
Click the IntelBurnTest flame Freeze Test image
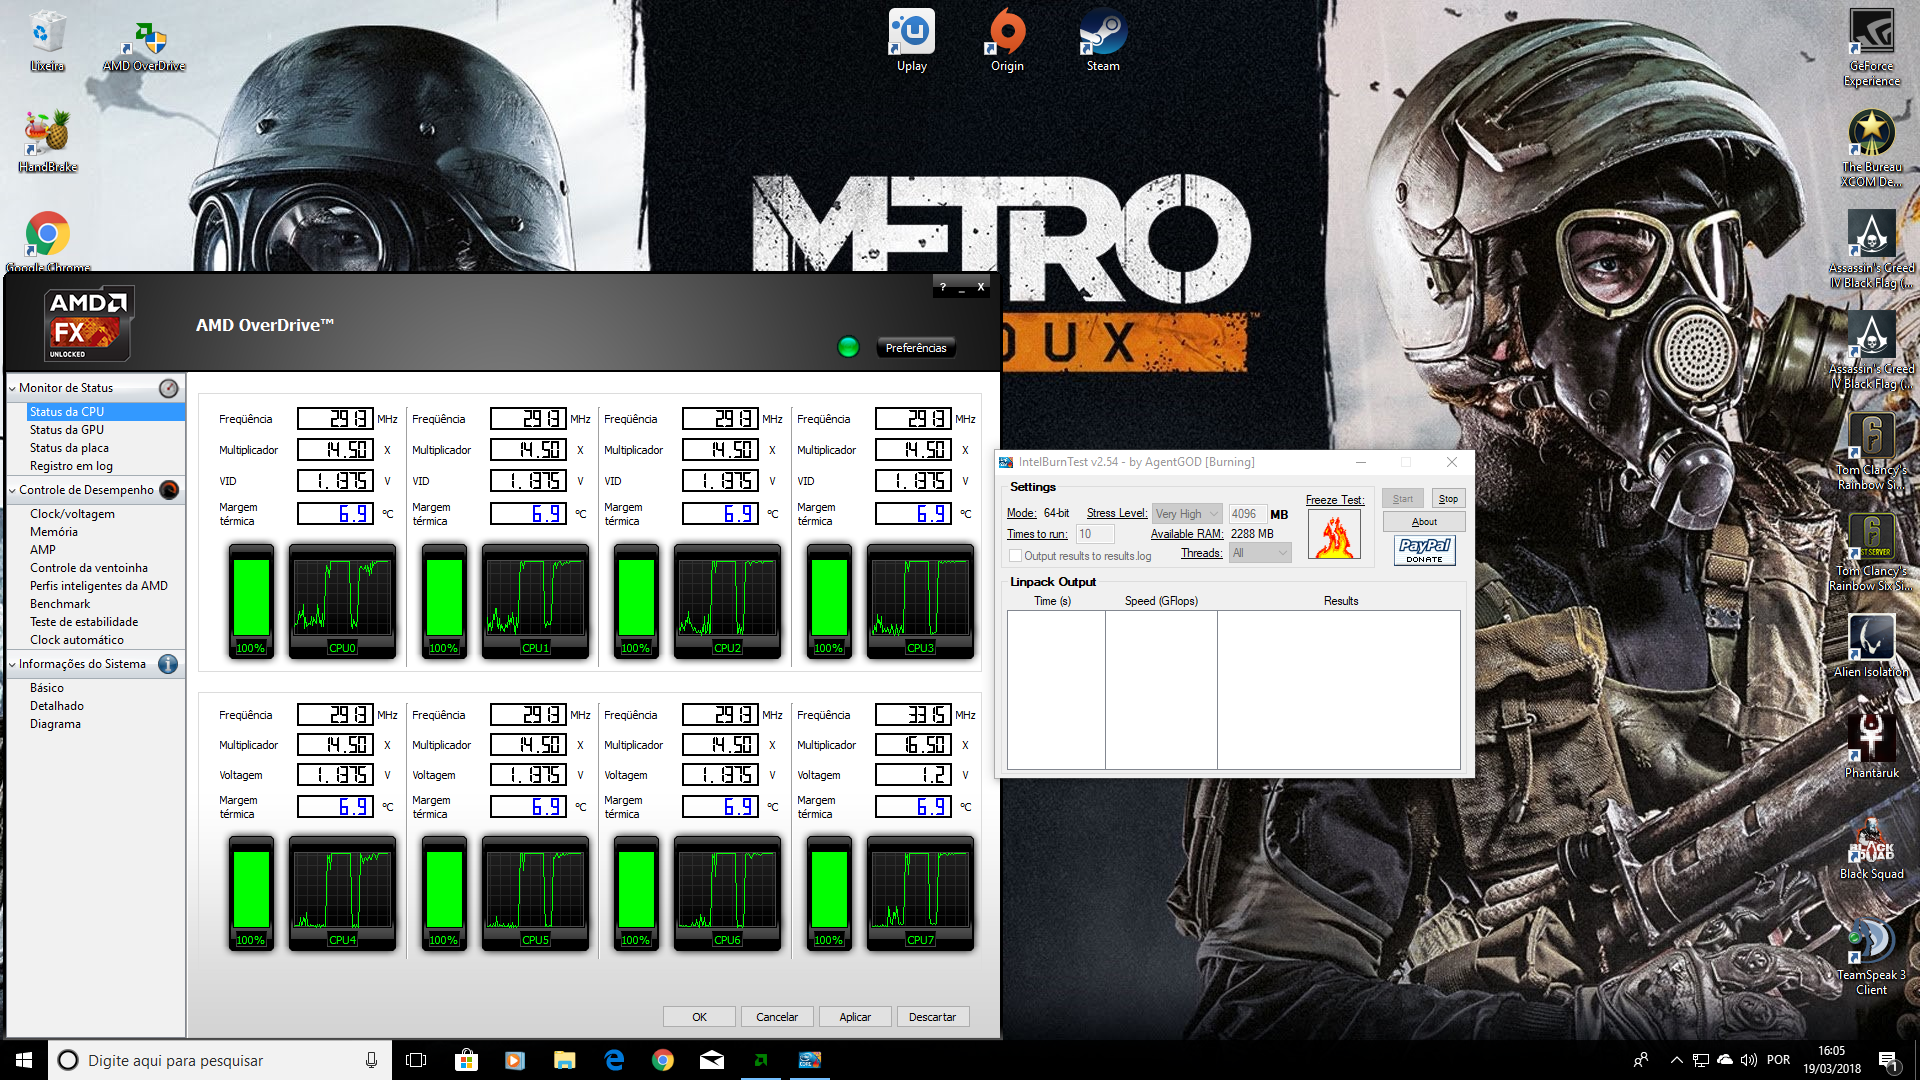pyautogui.click(x=1334, y=536)
